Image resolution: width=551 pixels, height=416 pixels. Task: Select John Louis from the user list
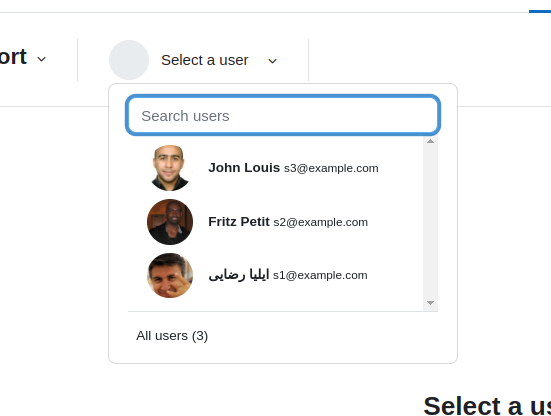point(275,168)
